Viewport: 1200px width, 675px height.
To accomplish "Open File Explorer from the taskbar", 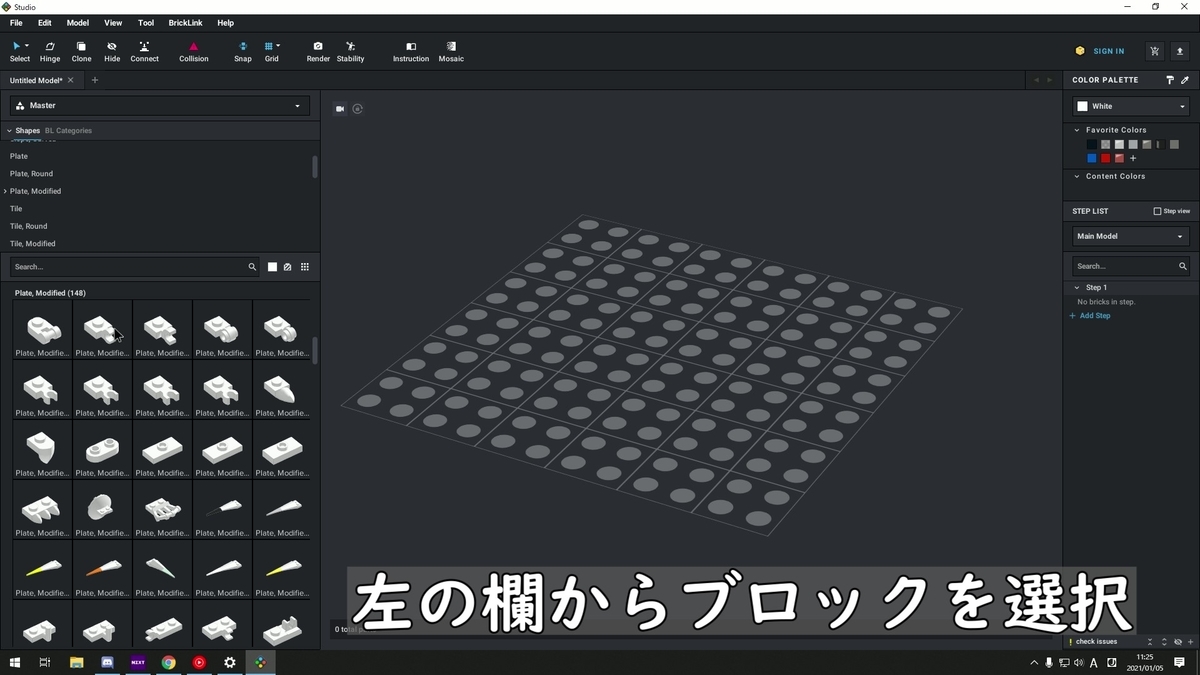I will tap(76, 662).
